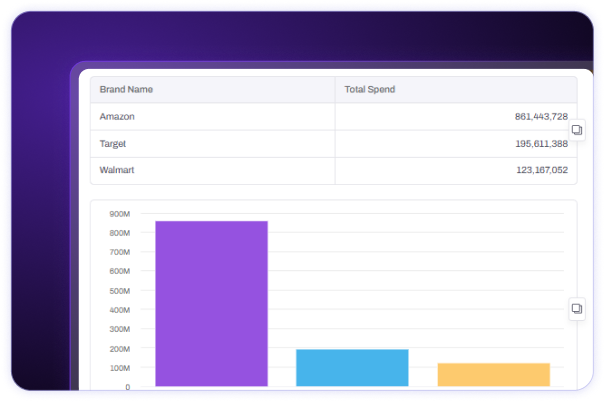Image resolution: width=605 pixels, height=402 pixels.
Task: Click the 100M y-axis label
Action: click(x=120, y=368)
